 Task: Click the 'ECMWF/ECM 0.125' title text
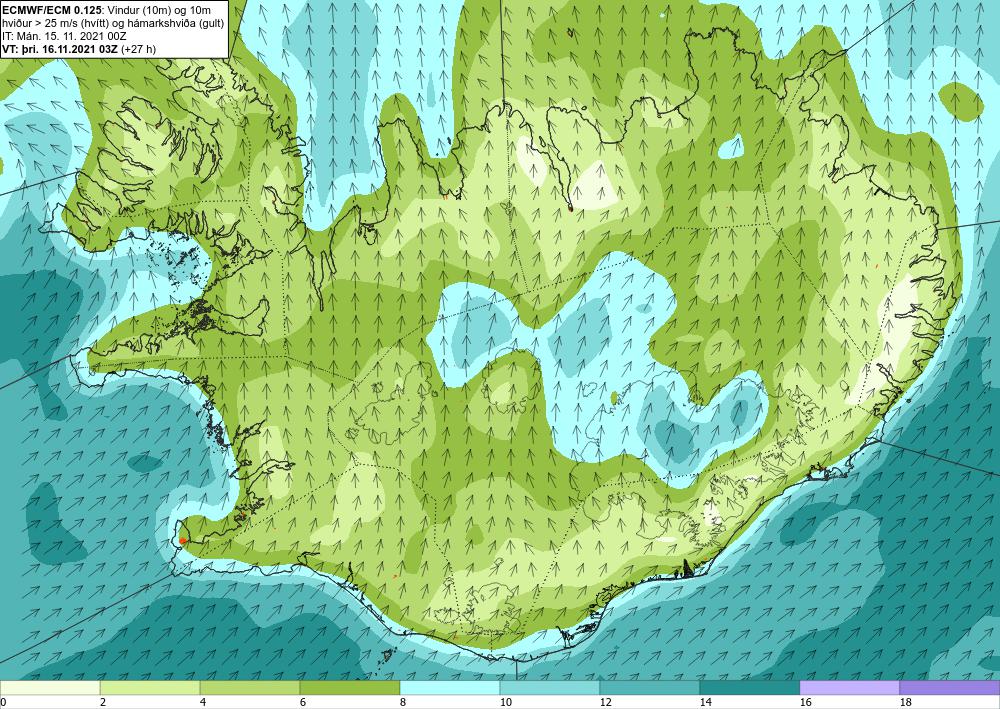pyautogui.click(x=51, y=10)
